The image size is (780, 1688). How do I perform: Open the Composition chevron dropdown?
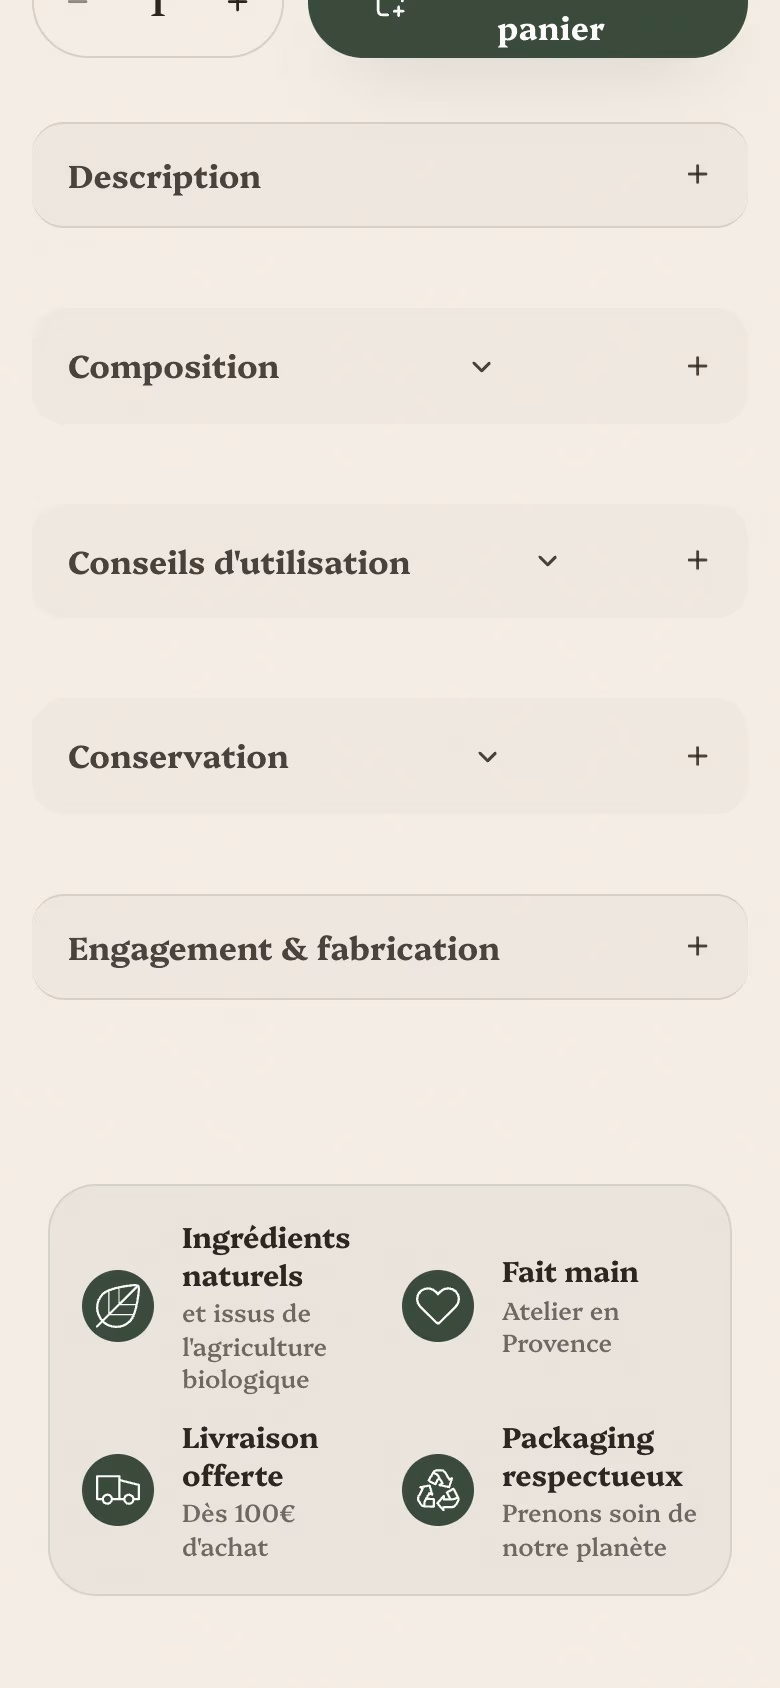[x=482, y=367]
